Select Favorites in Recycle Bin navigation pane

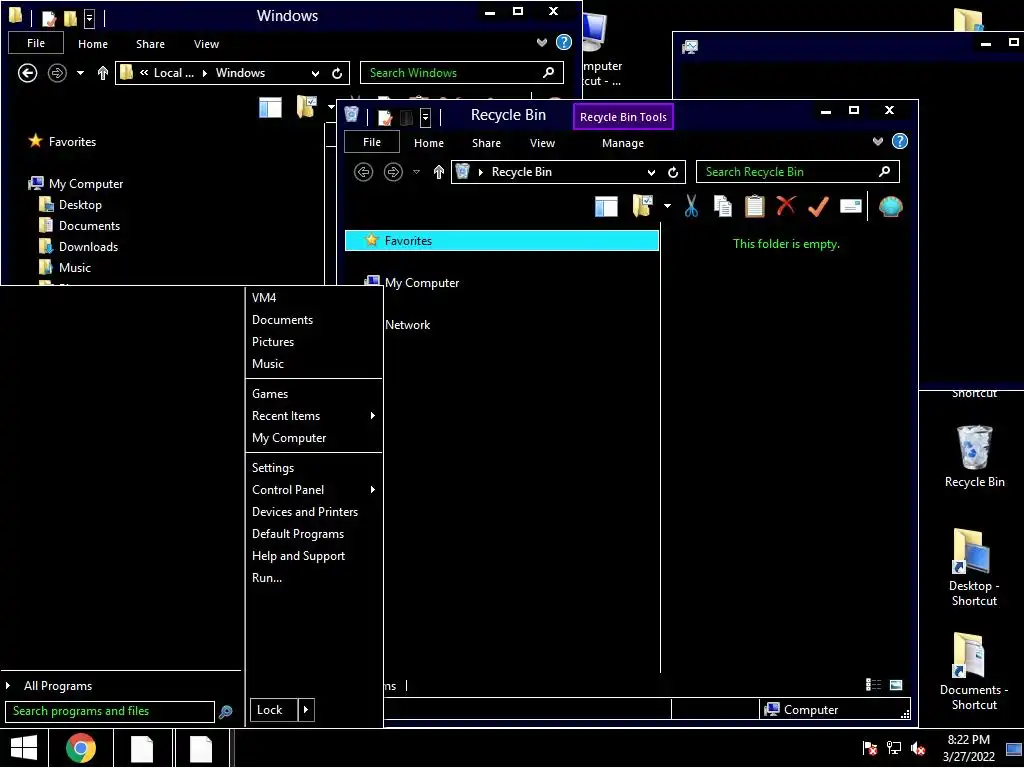click(502, 240)
